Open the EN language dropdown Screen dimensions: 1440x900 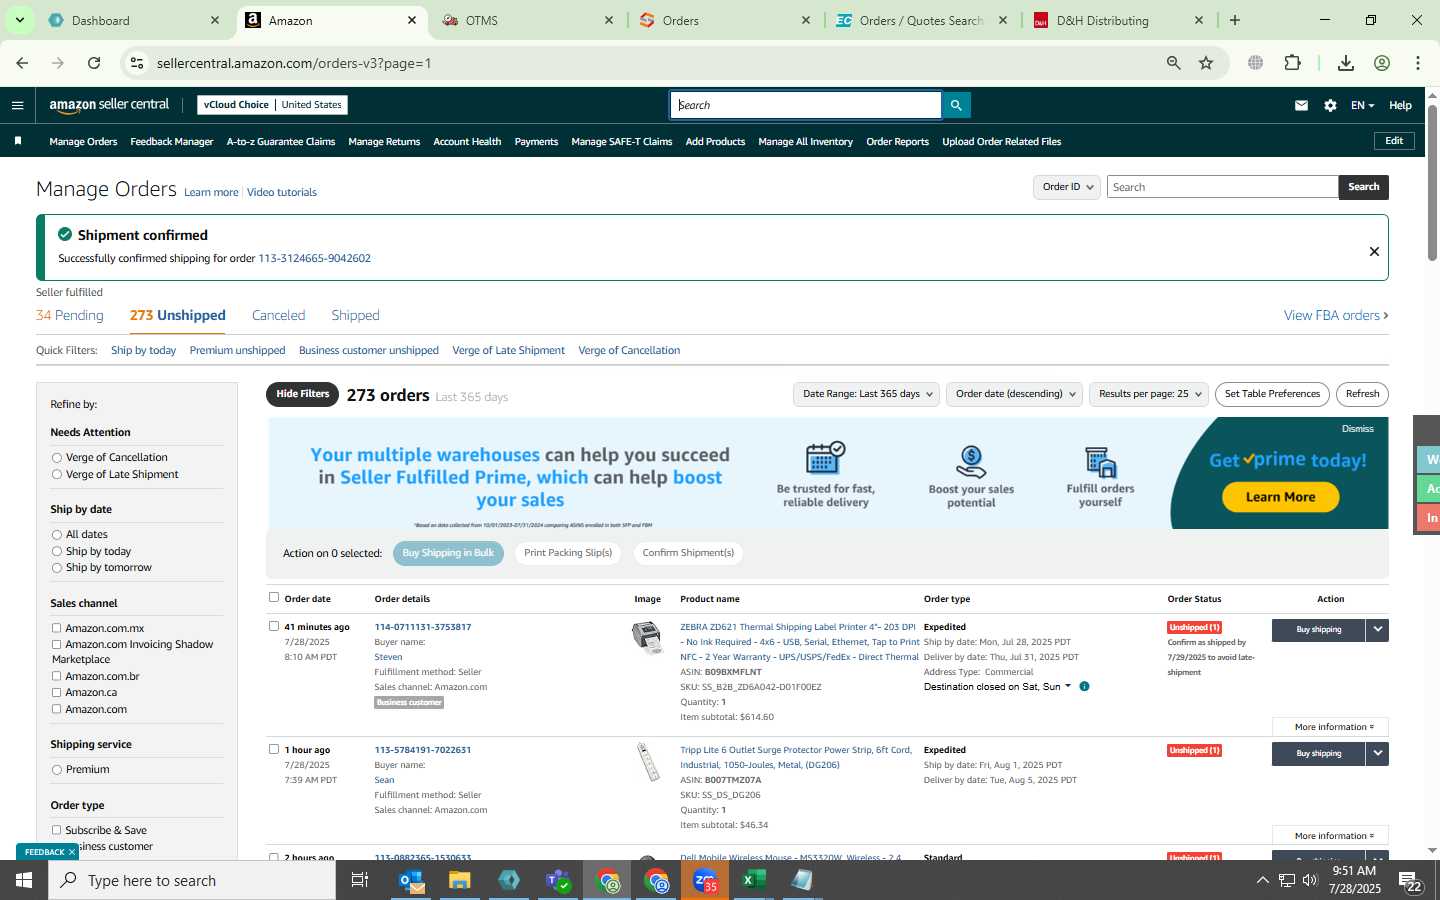1362,105
